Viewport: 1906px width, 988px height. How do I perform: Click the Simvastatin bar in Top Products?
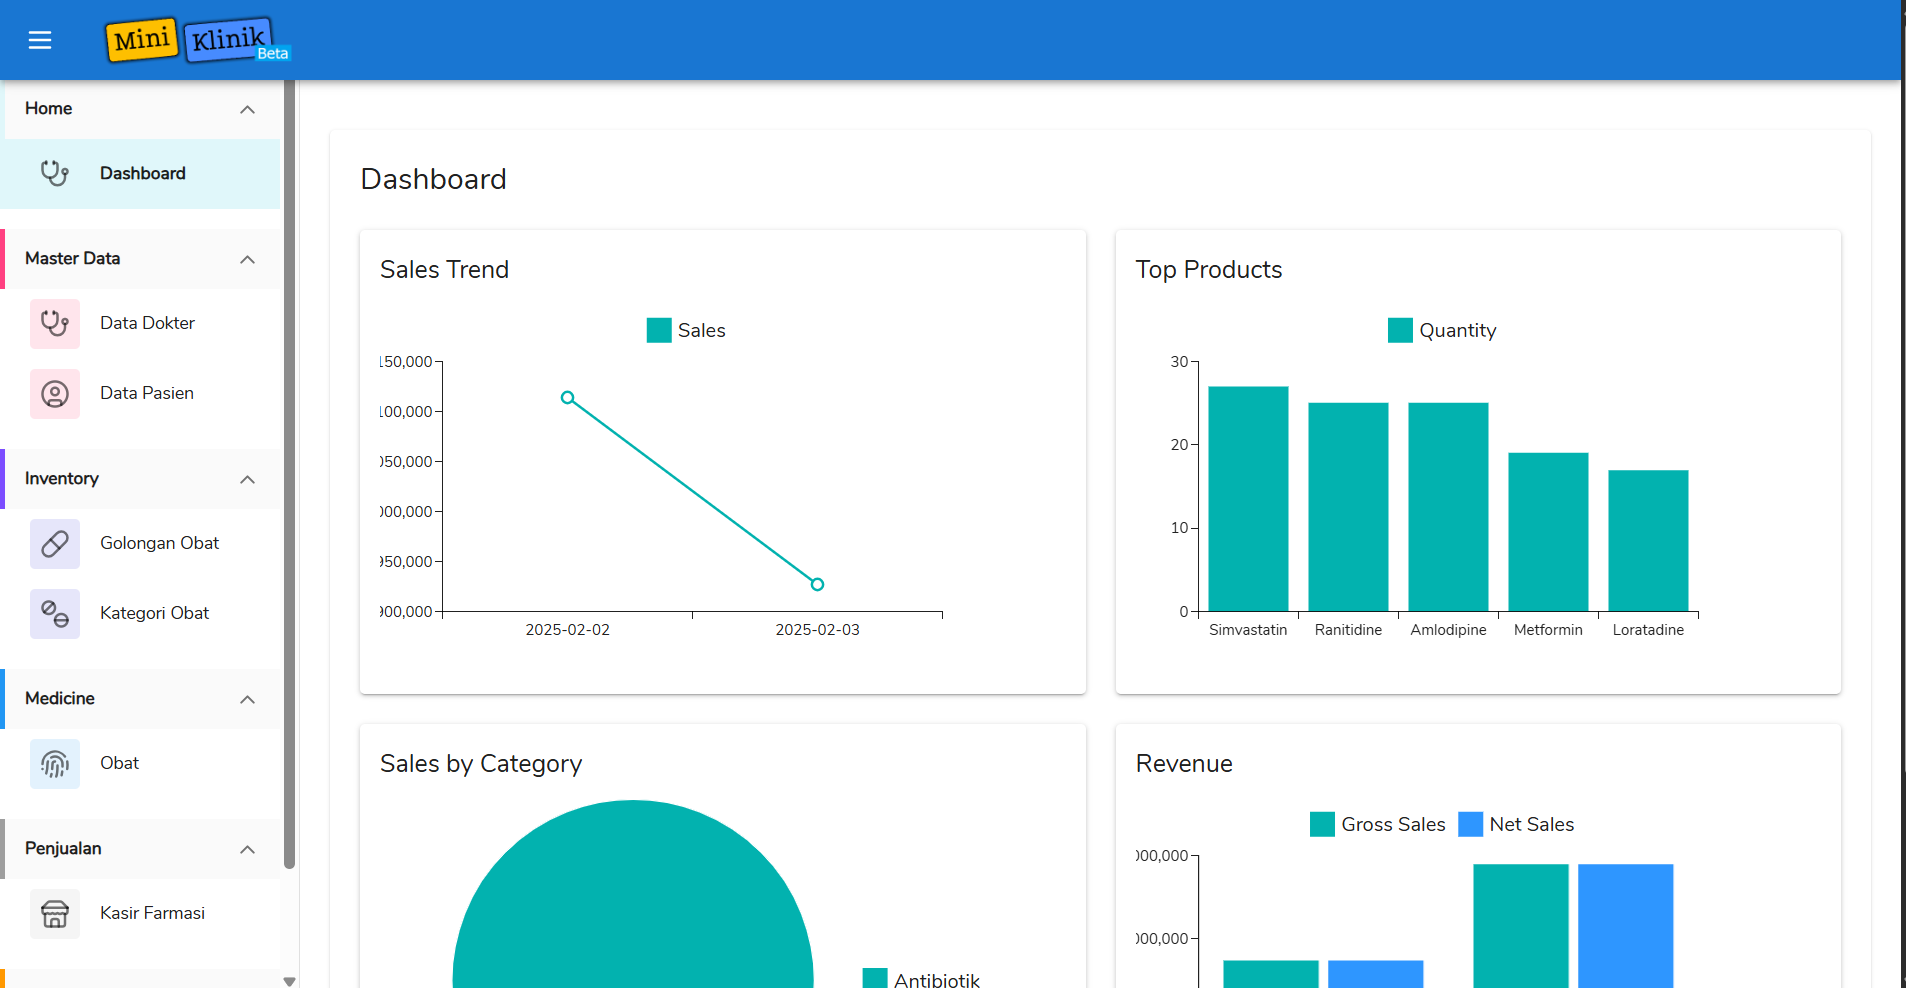[x=1248, y=499]
